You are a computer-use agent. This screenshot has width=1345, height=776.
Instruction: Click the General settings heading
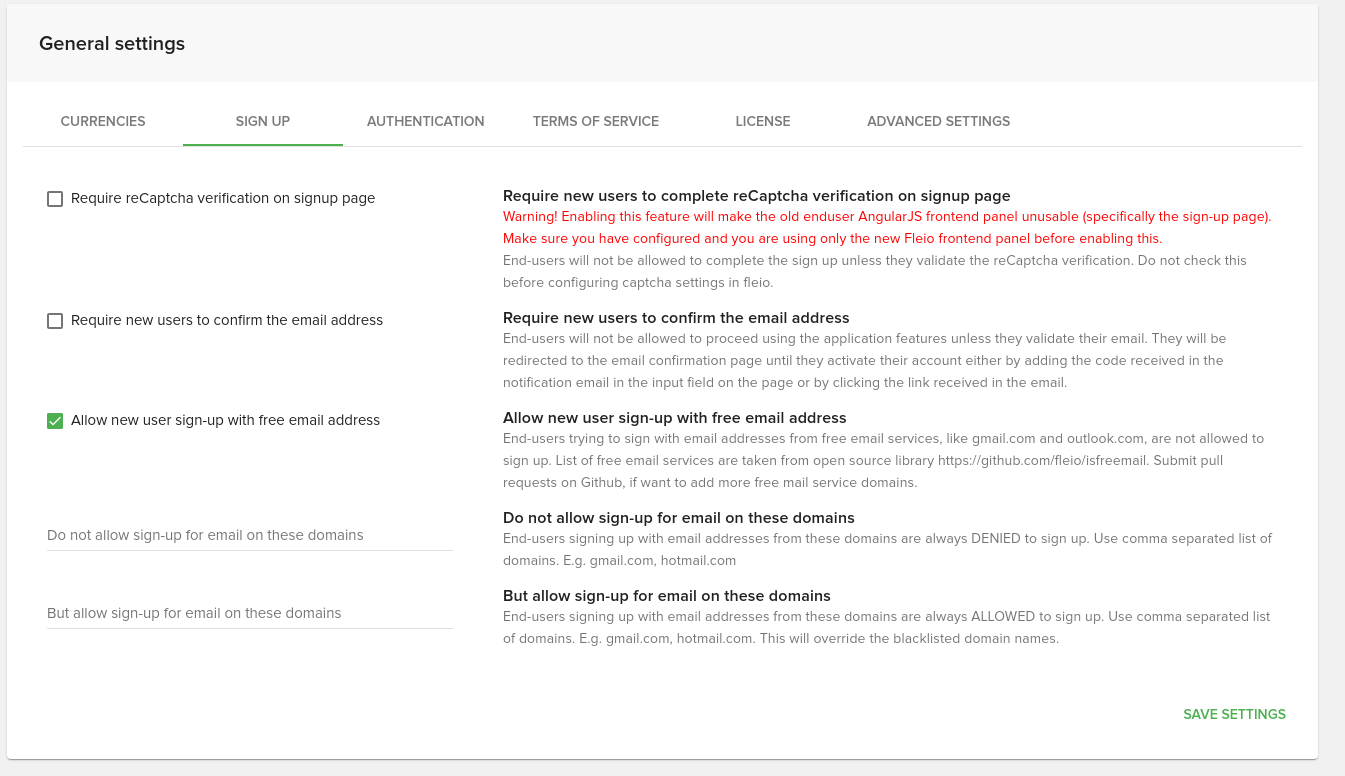[112, 44]
